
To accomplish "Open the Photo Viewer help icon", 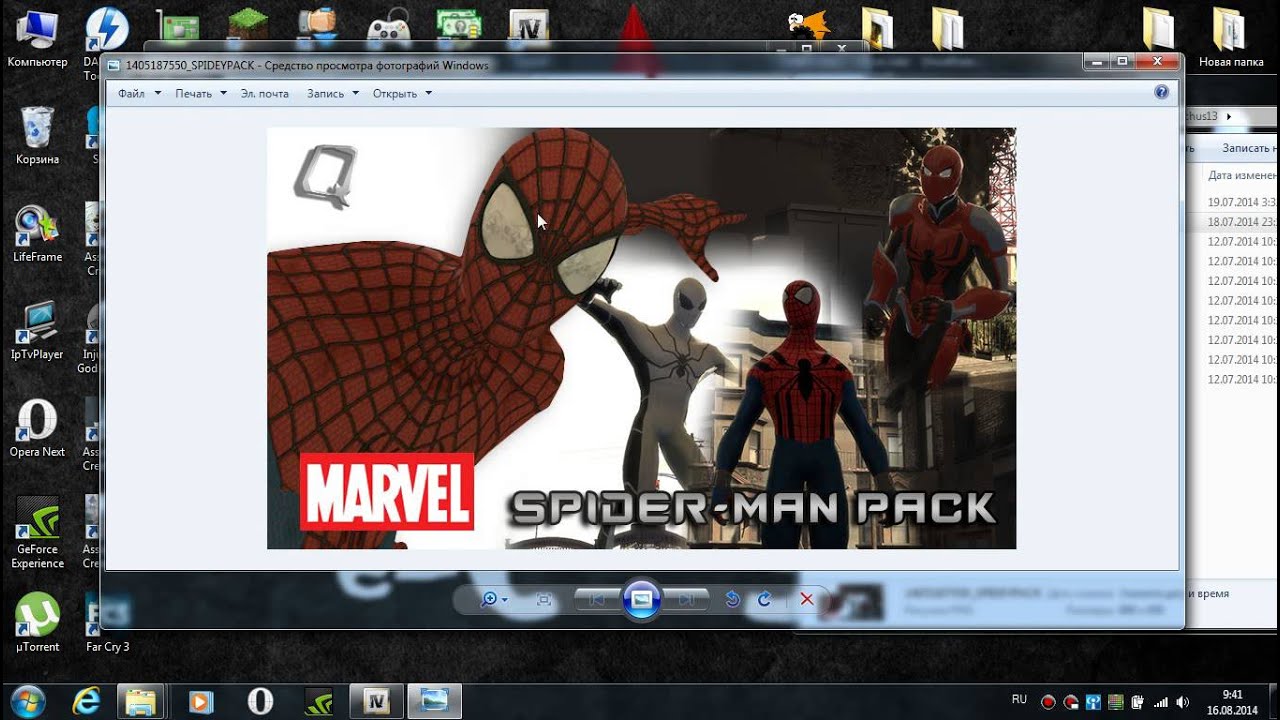I will coord(1161,92).
